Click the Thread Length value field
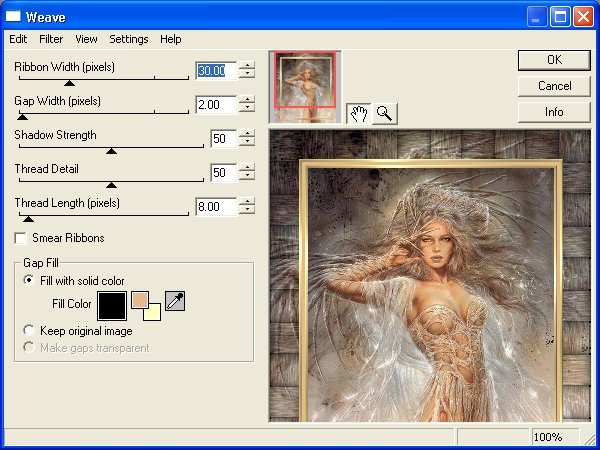Viewport: 600px width, 450px height. (x=216, y=207)
